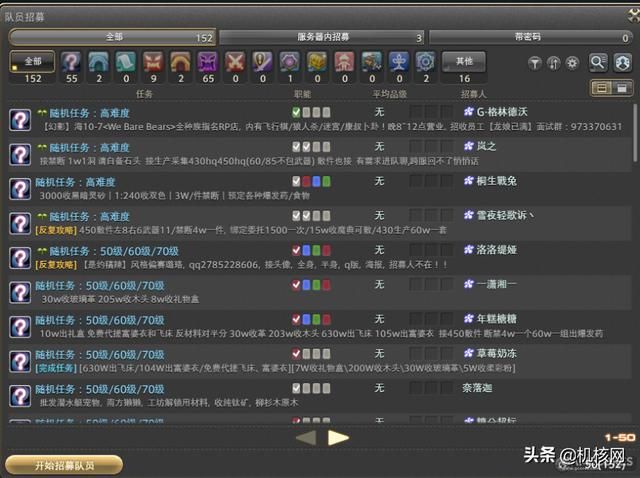Click the listing scrollbar on the right edge

(635, 133)
